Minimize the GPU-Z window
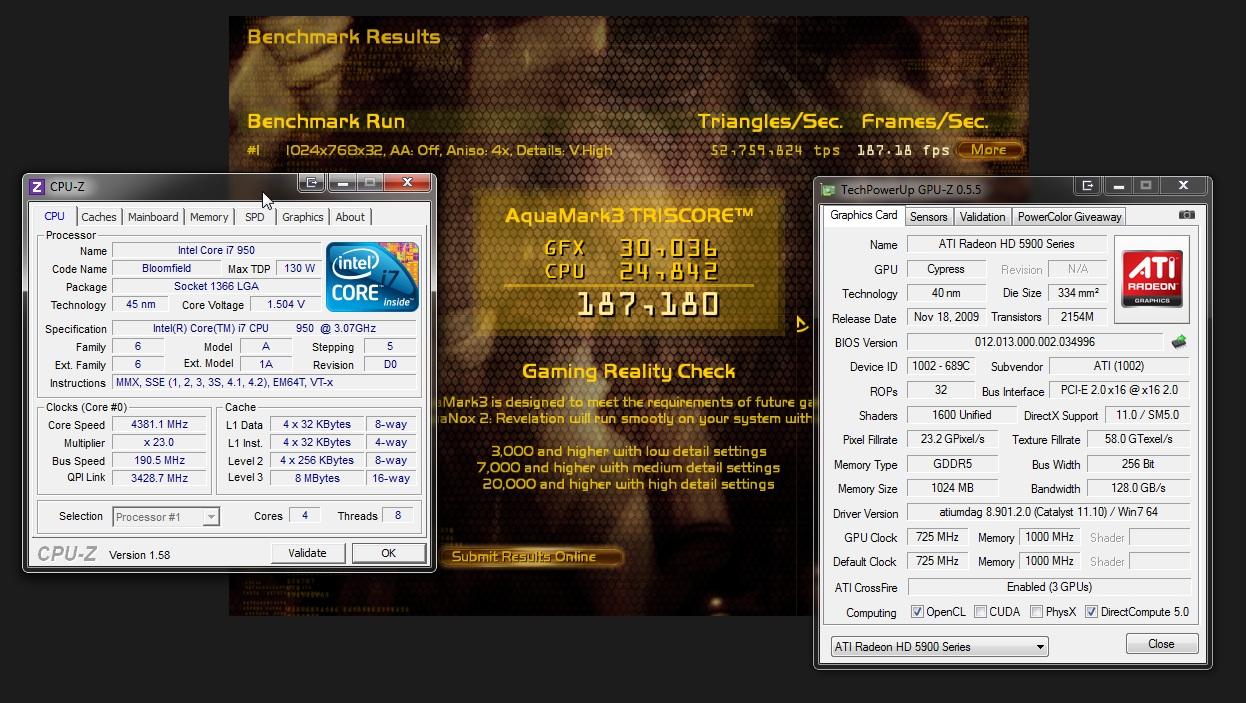Screen dimensions: 1246x703 (1117, 185)
